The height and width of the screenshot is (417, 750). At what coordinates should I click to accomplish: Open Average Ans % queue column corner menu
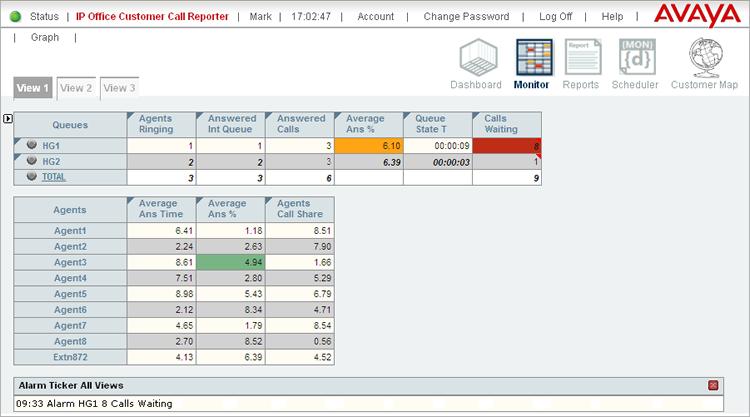click(338, 116)
